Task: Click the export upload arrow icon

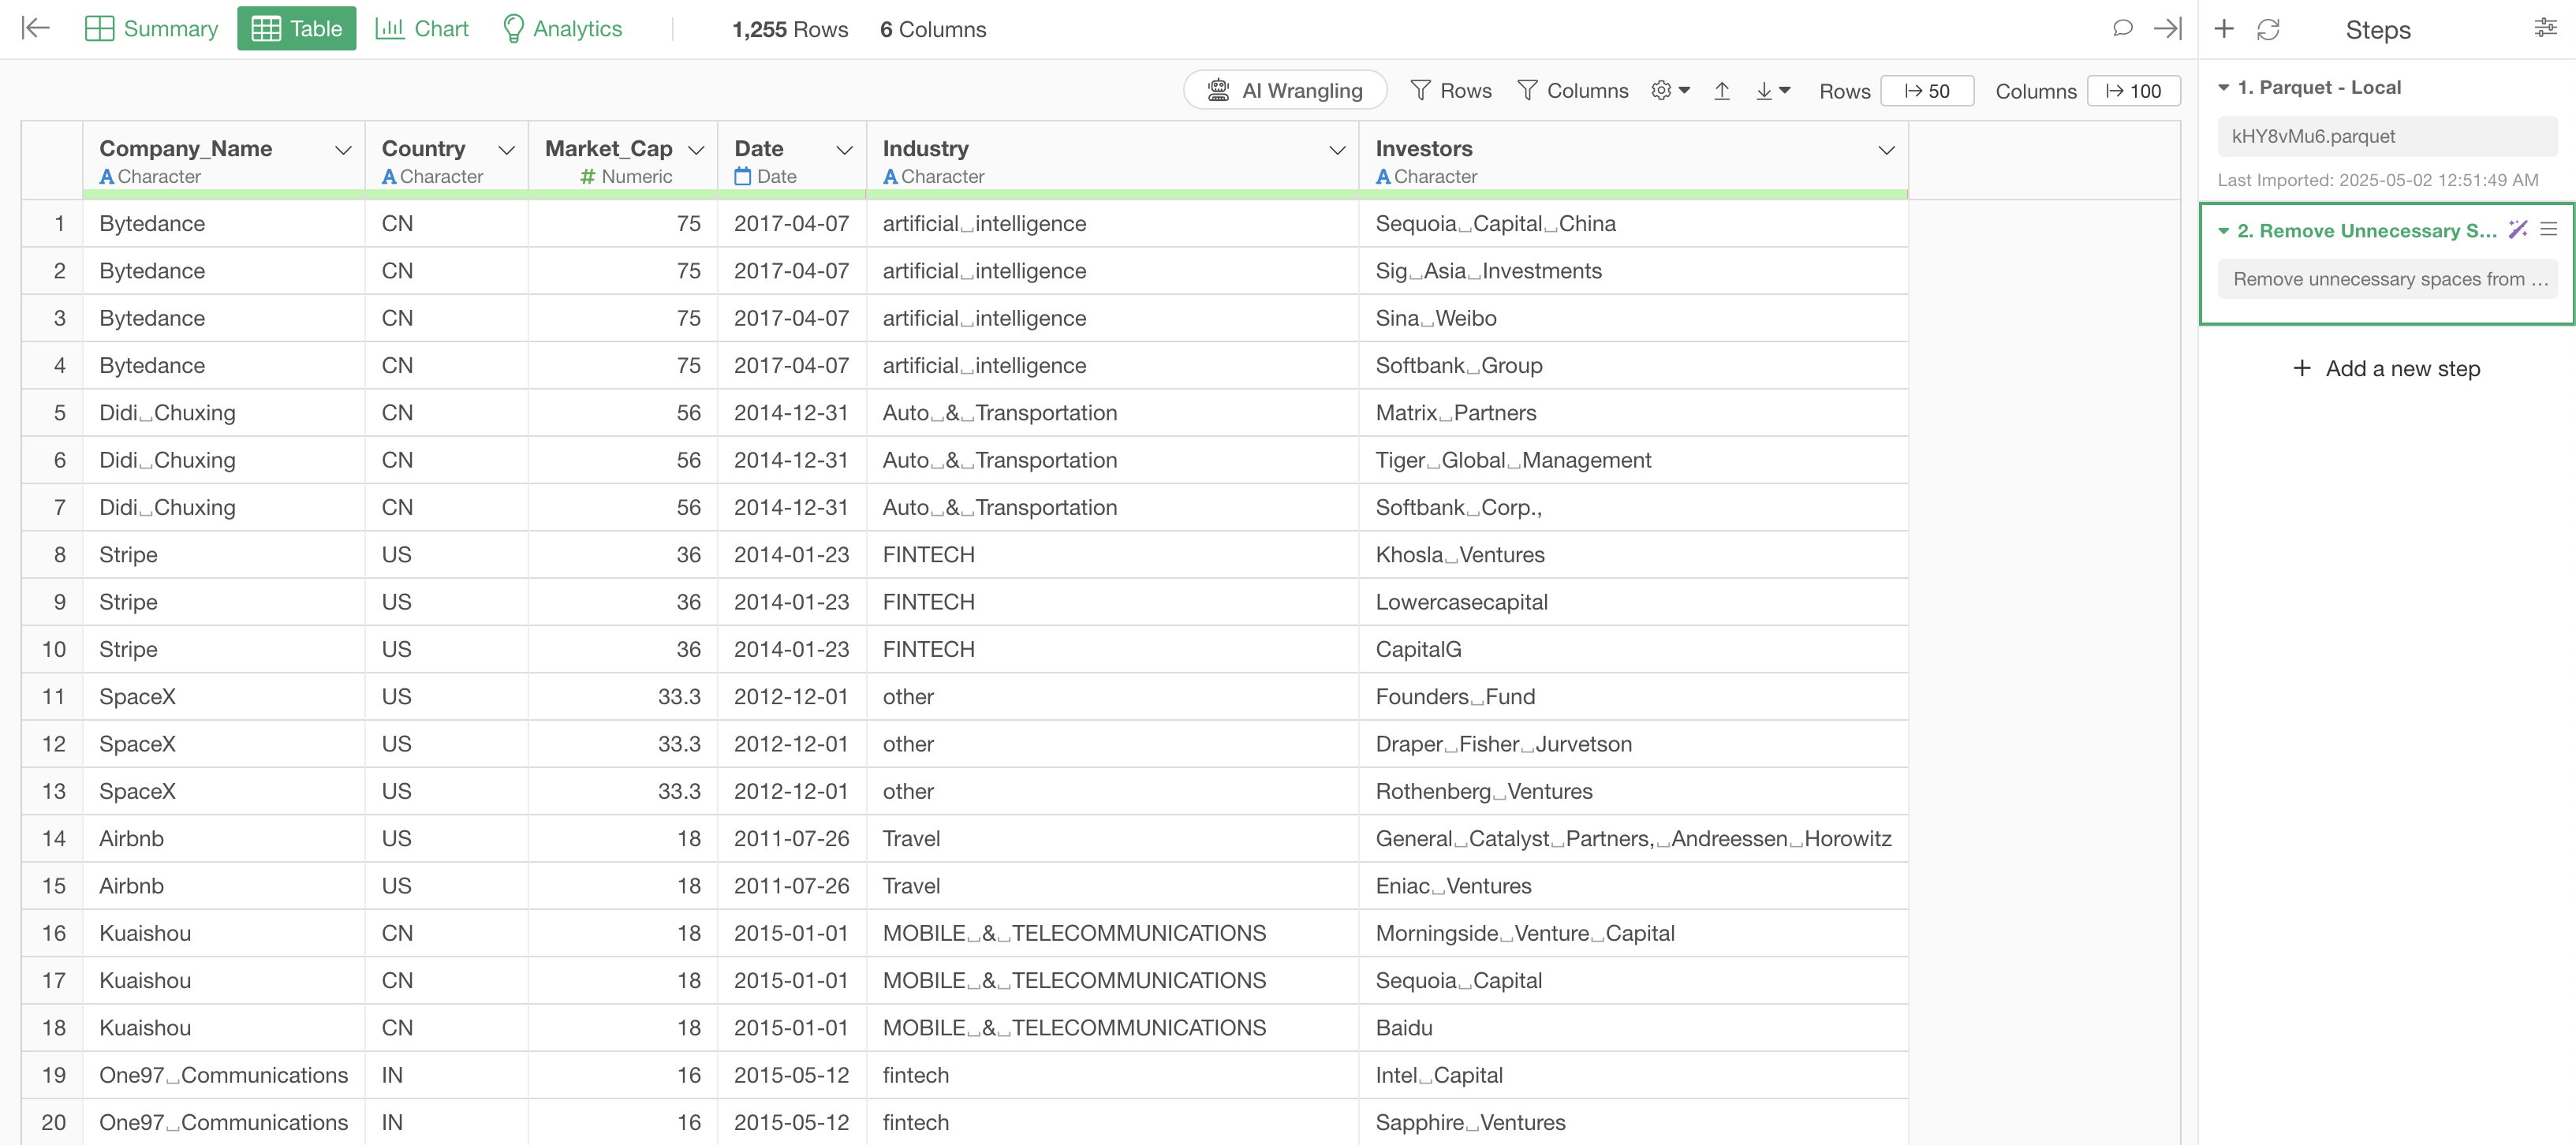Action: (x=1722, y=91)
